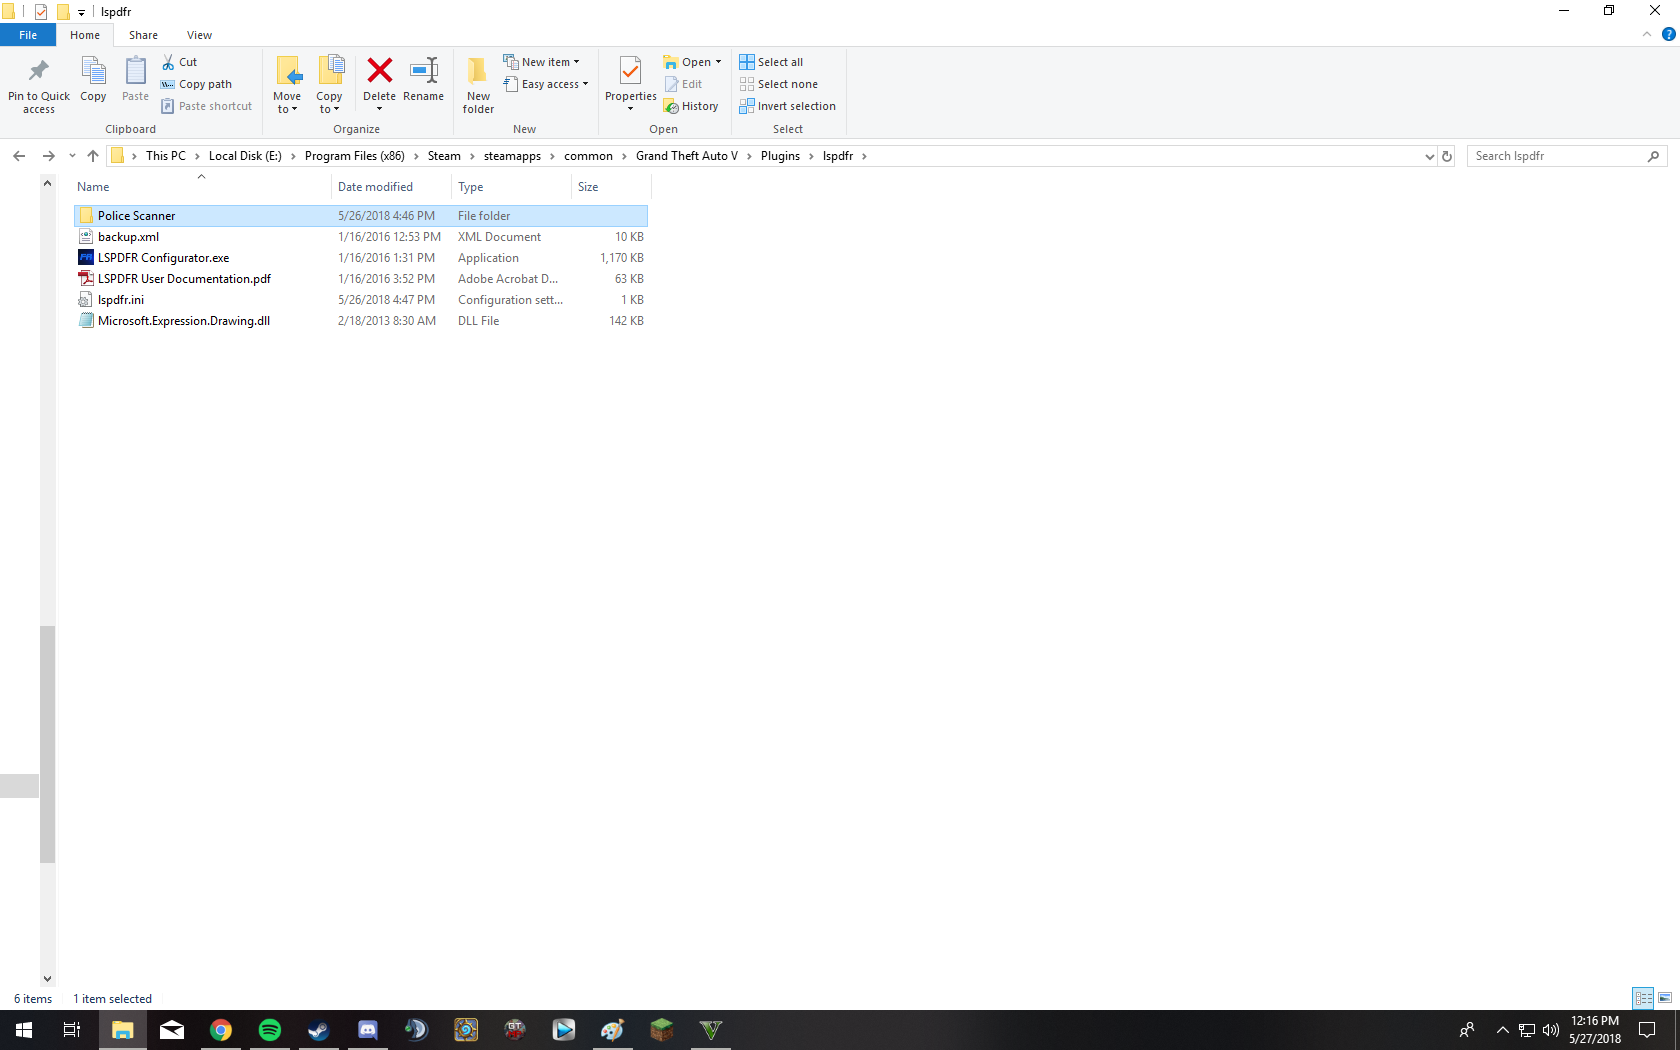Open recent locations dropdown arrow

coord(72,156)
